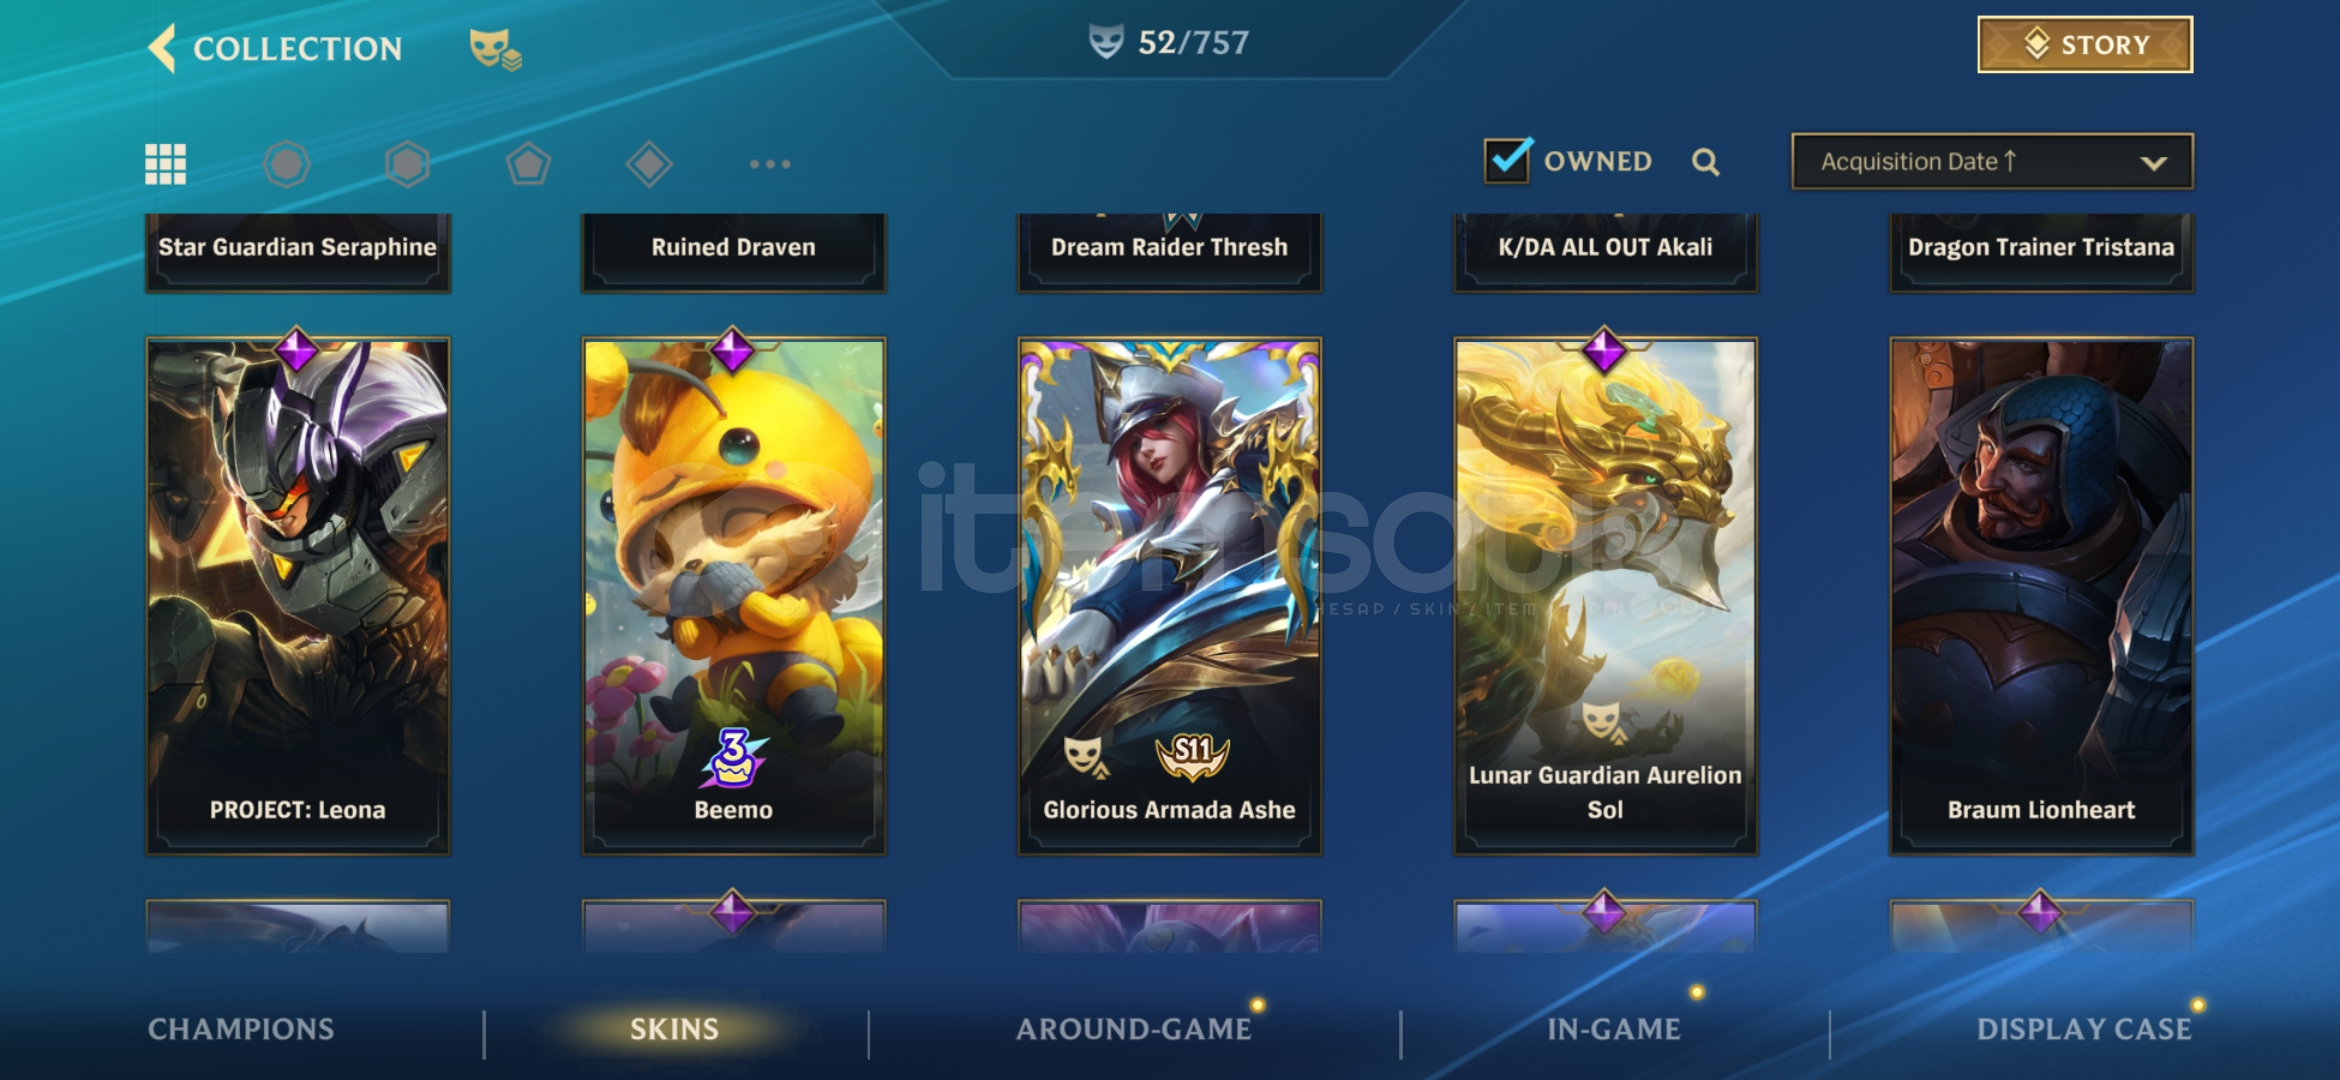Filter by the diamond rarity gem icon
This screenshot has height=1080, width=2340.
tap(649, 164)
